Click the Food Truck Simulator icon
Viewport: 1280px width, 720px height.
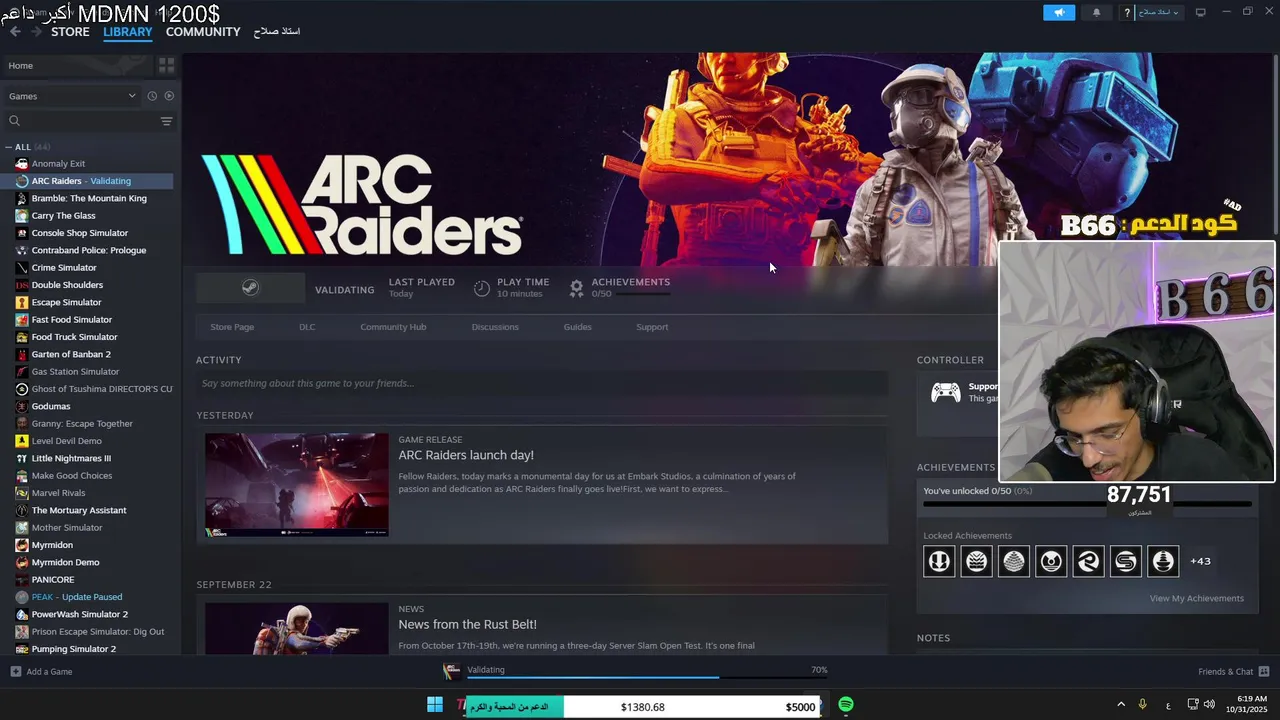pyautogui.click(x=22, y=337)
